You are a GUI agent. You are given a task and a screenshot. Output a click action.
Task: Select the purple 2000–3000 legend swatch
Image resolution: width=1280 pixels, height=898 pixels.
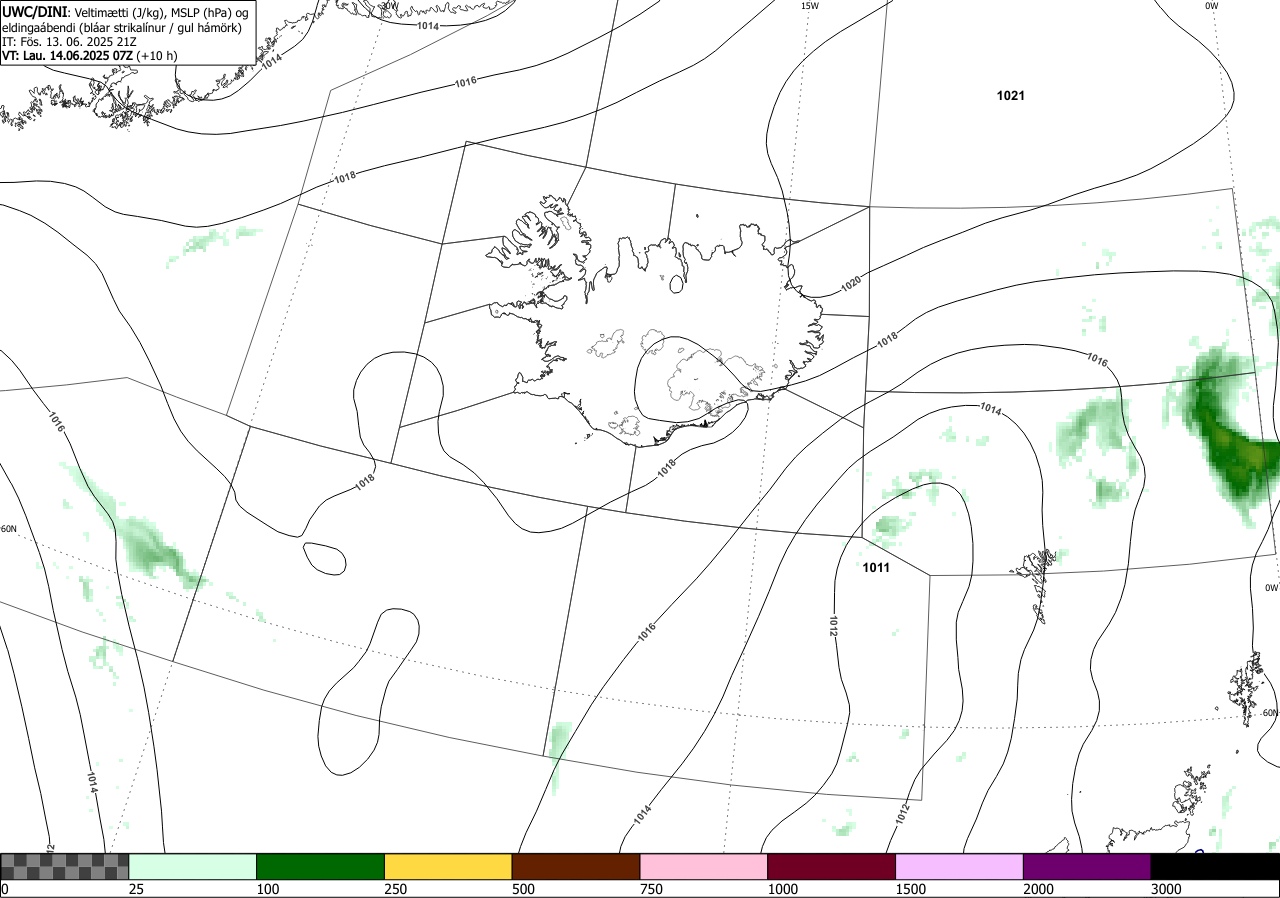[x=1087, y=866]
